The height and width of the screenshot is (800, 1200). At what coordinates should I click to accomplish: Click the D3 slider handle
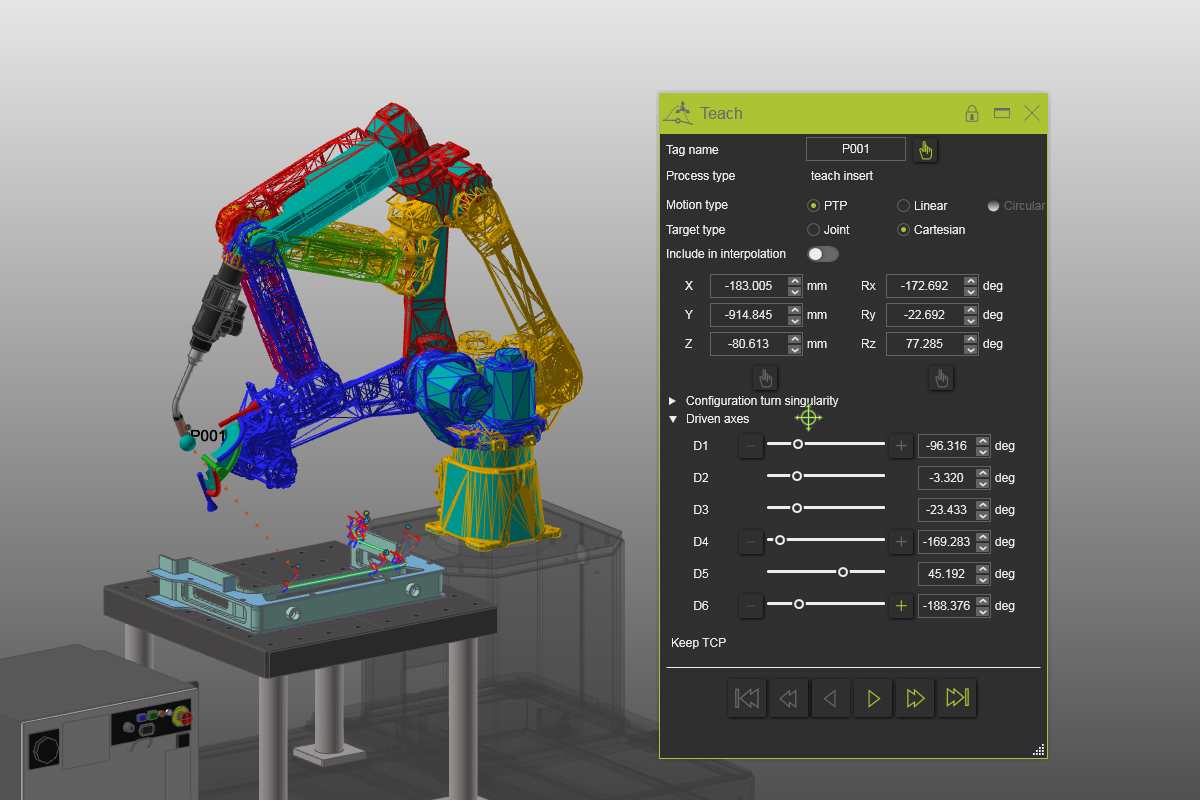click(x=797, y=508)
